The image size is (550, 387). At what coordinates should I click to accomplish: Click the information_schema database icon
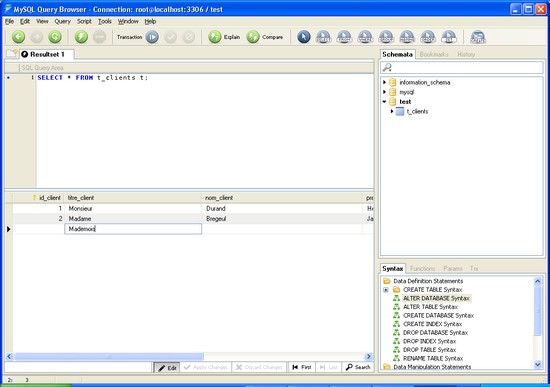(393, 82)
